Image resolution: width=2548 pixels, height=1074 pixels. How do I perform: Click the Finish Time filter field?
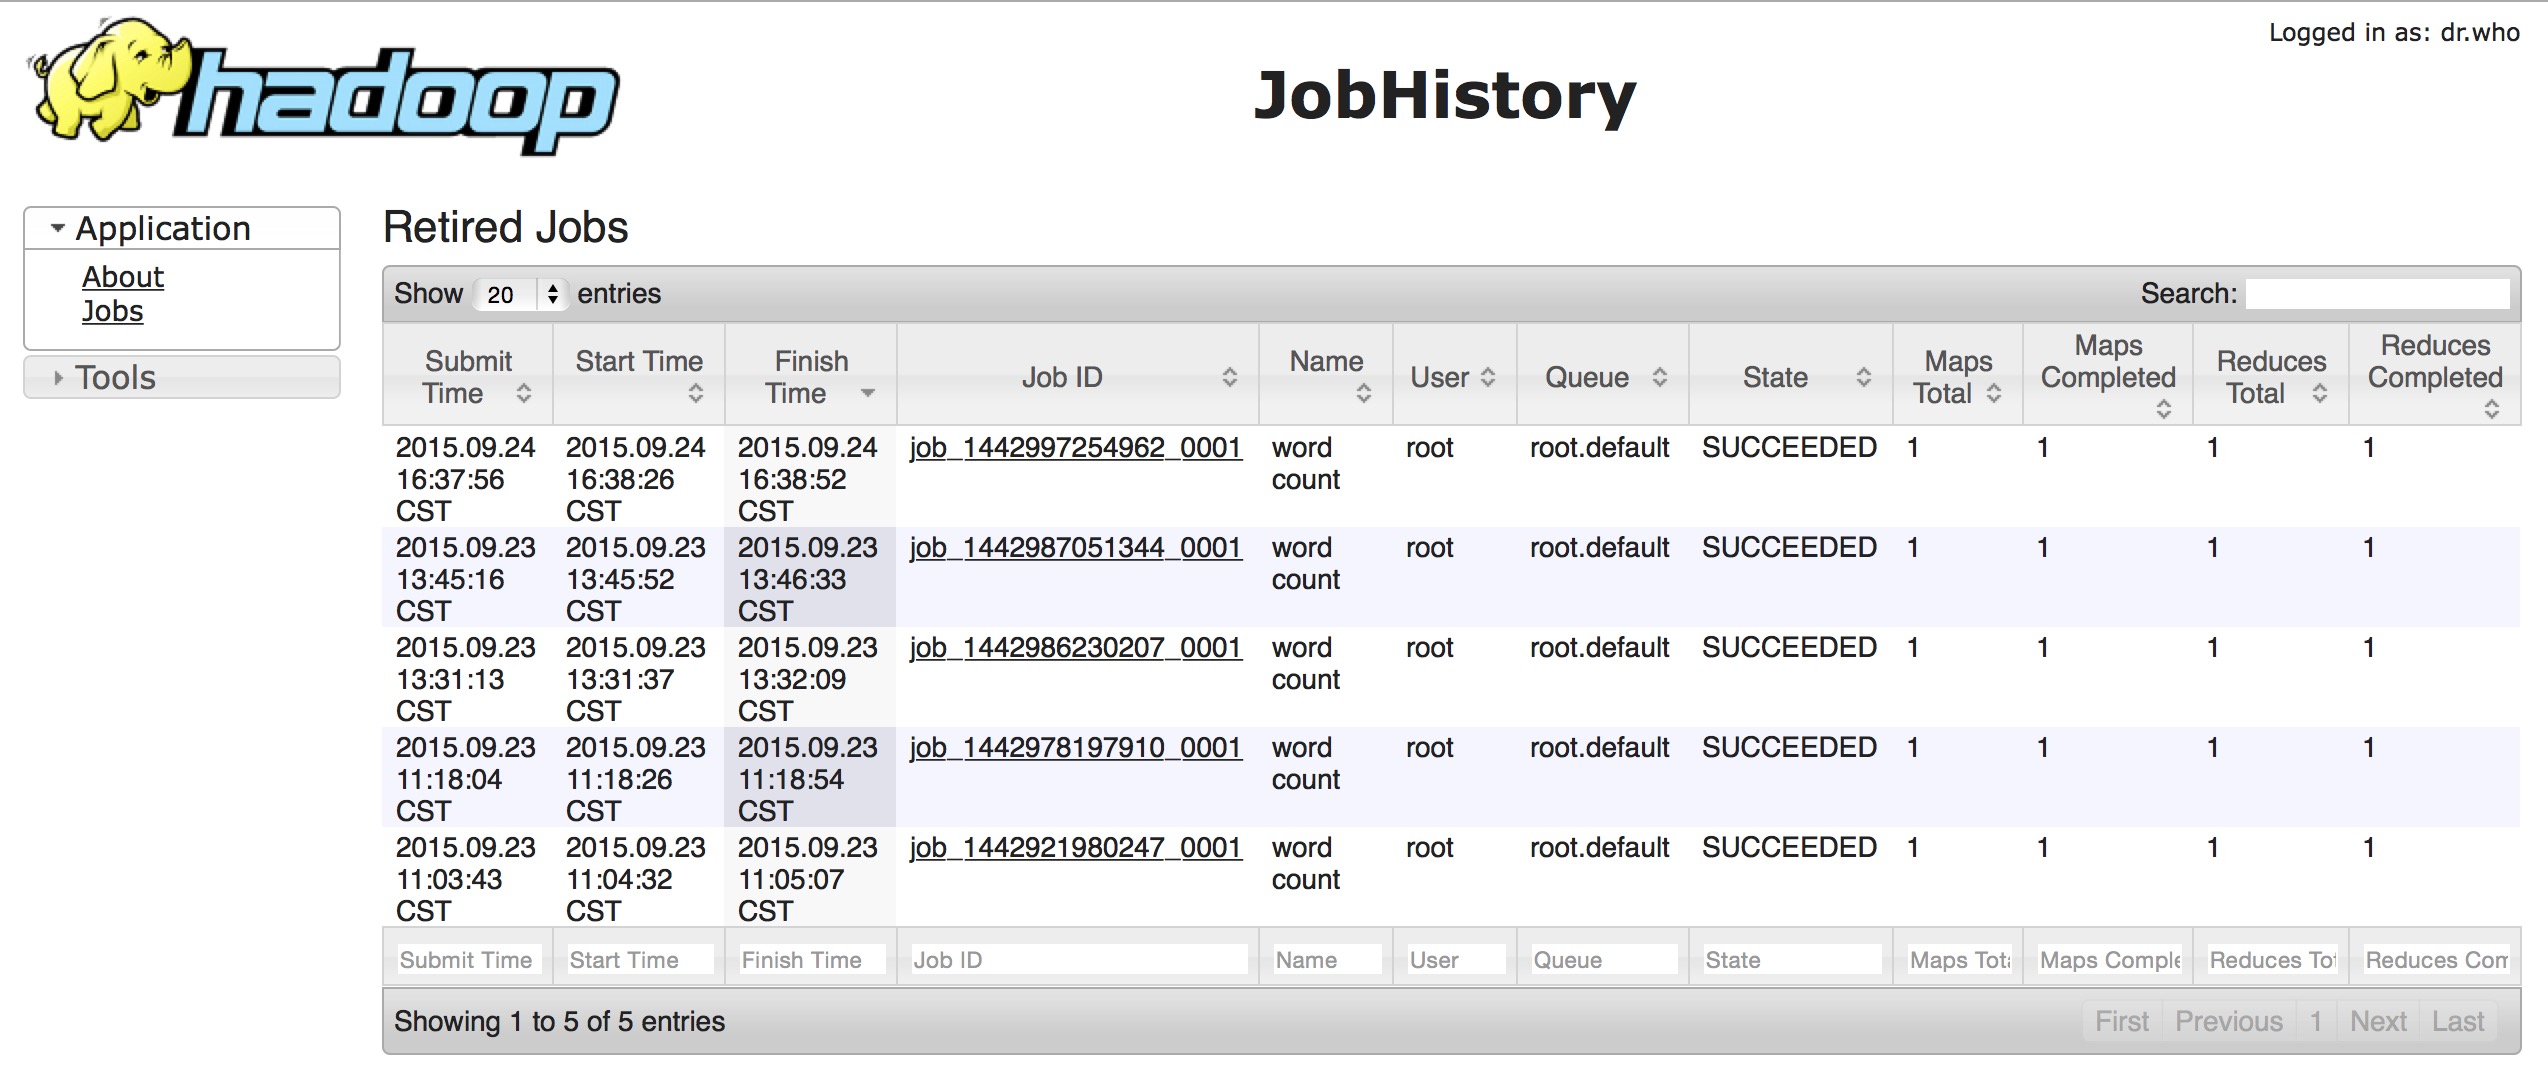click(x=812, y=959)
